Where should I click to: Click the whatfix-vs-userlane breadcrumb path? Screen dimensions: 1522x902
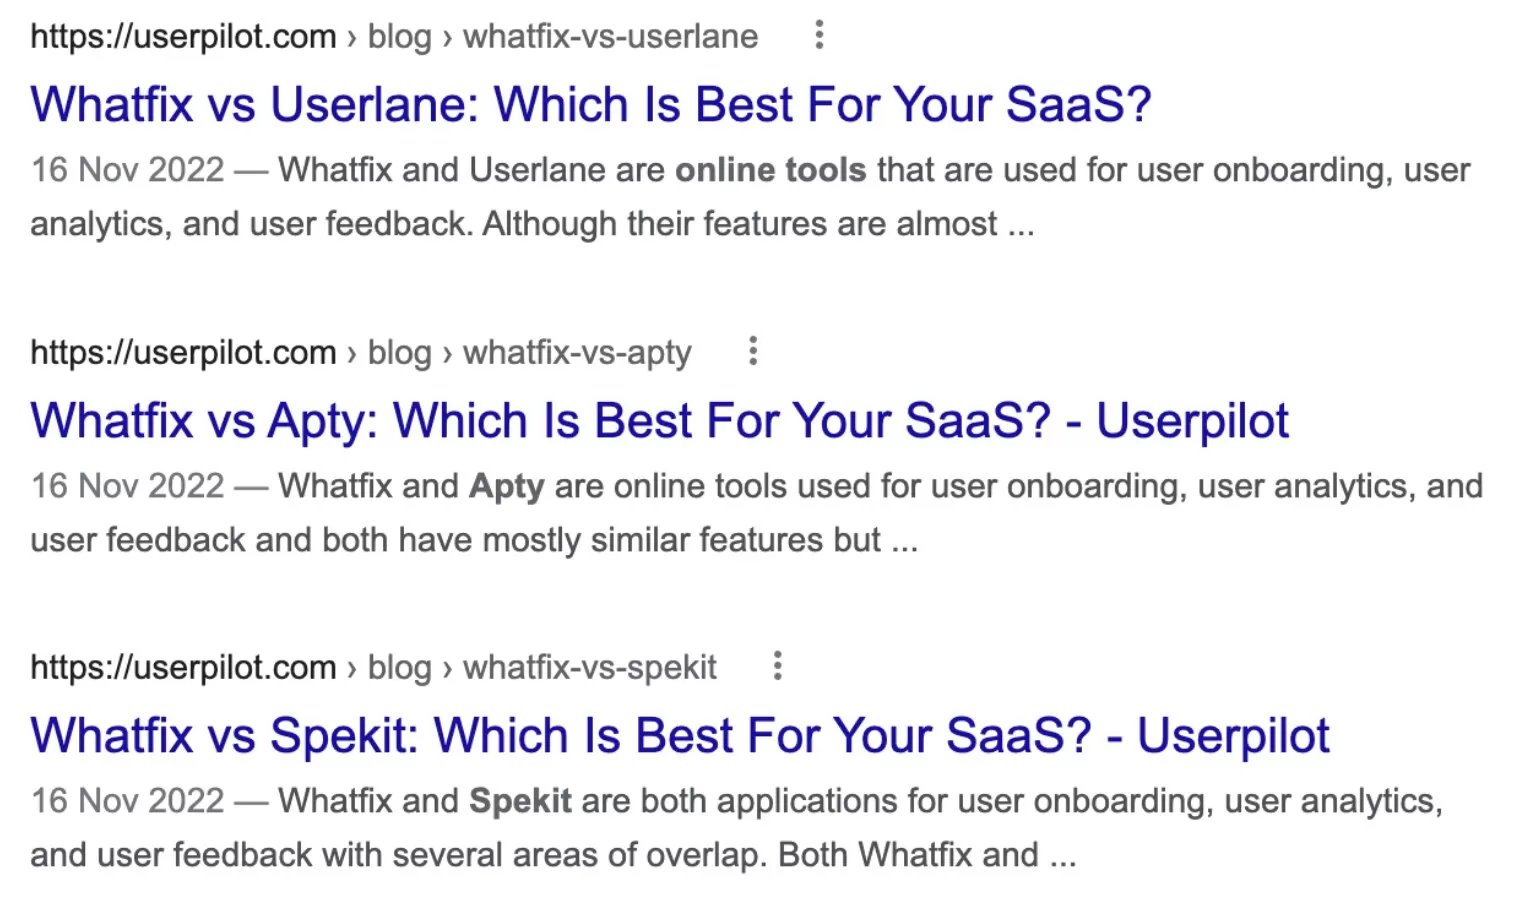pyautogui.click(x=610, y=37)
